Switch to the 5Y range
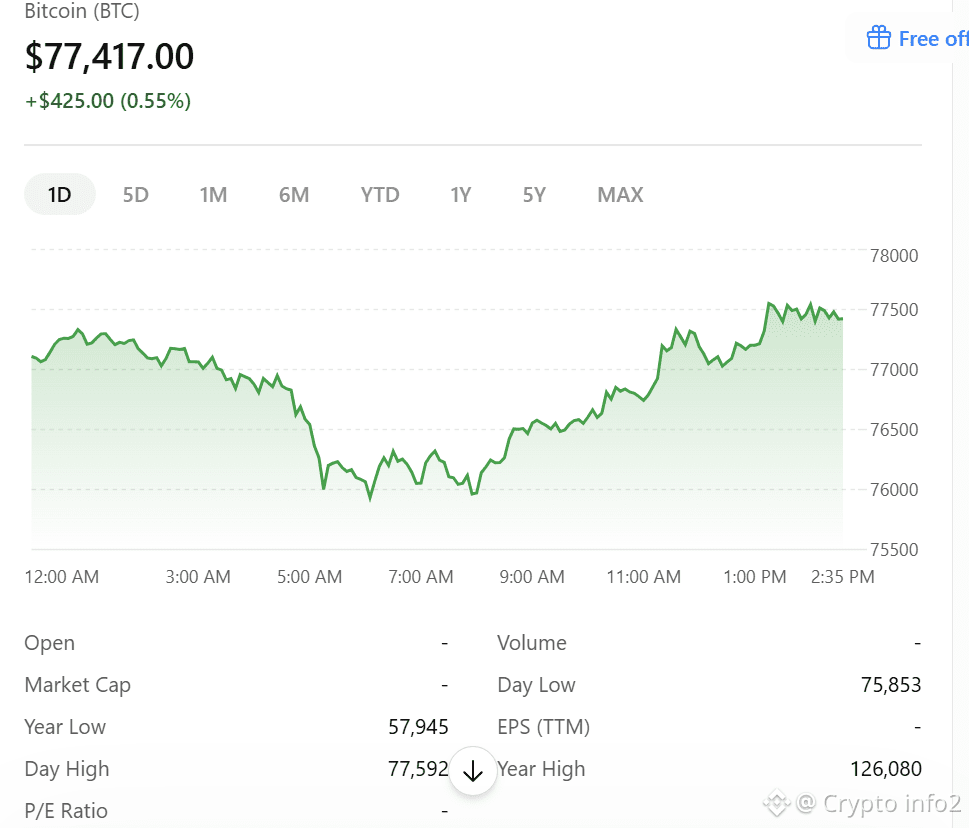 click(534, 195)
